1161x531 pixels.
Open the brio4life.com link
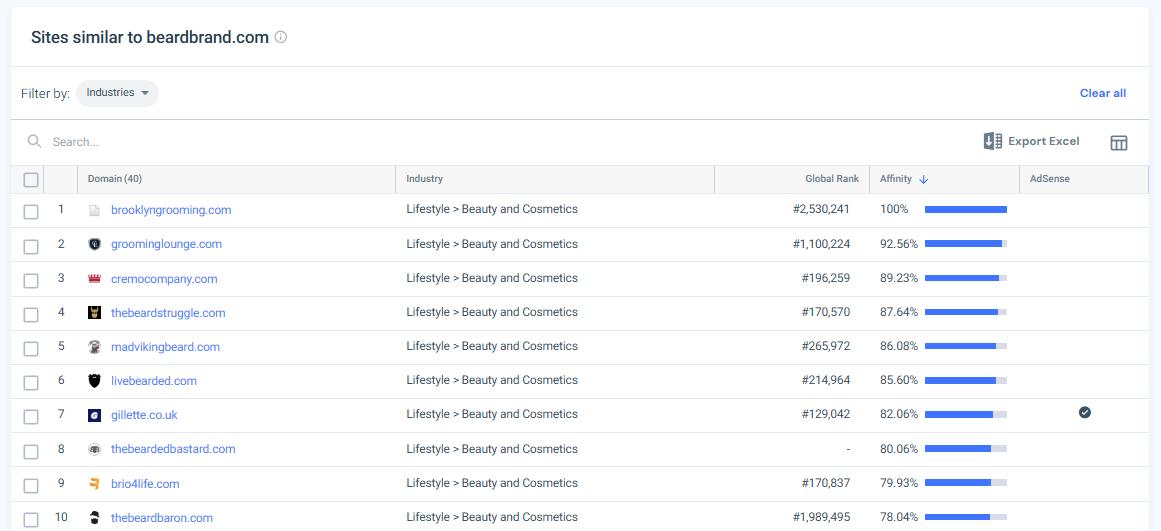pyautogui.click(x=145, y=484)
